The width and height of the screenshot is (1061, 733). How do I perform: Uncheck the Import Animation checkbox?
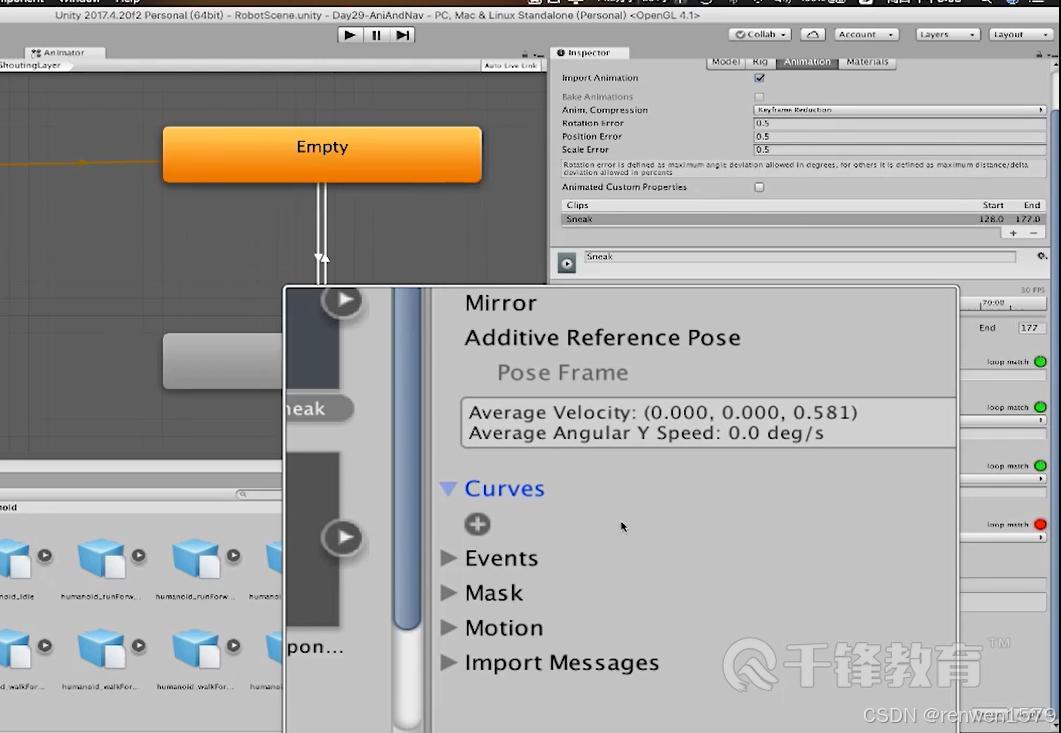coord(759,78)
